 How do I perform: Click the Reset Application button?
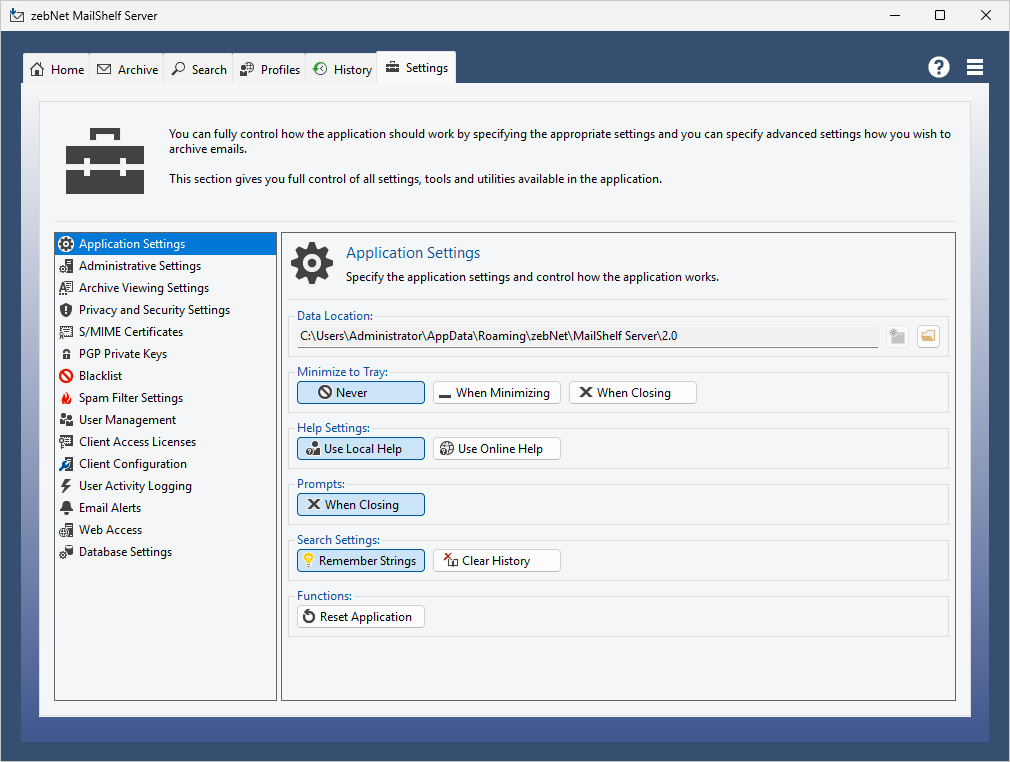click(361, 617)
